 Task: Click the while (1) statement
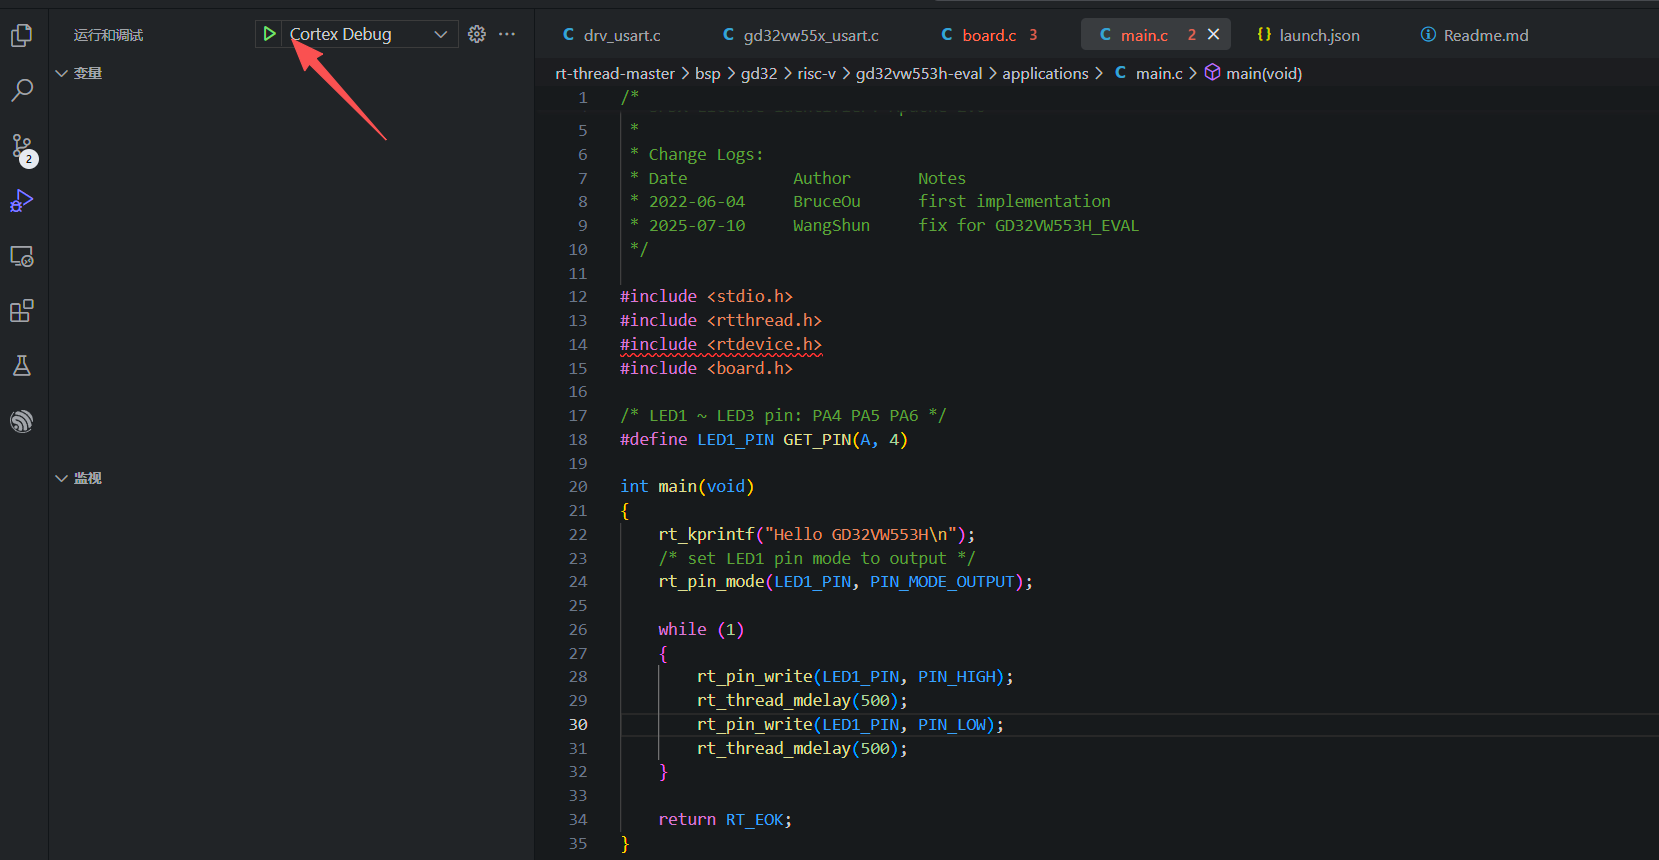tap(701, 629)
